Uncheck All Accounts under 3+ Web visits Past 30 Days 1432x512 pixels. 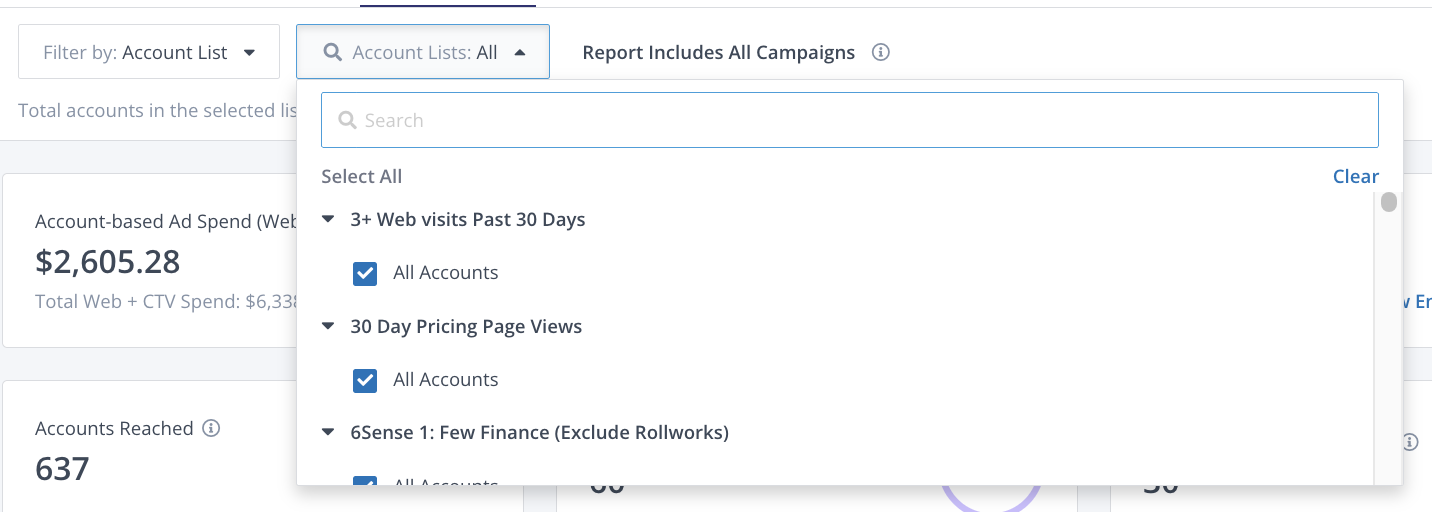click(365, 273)
